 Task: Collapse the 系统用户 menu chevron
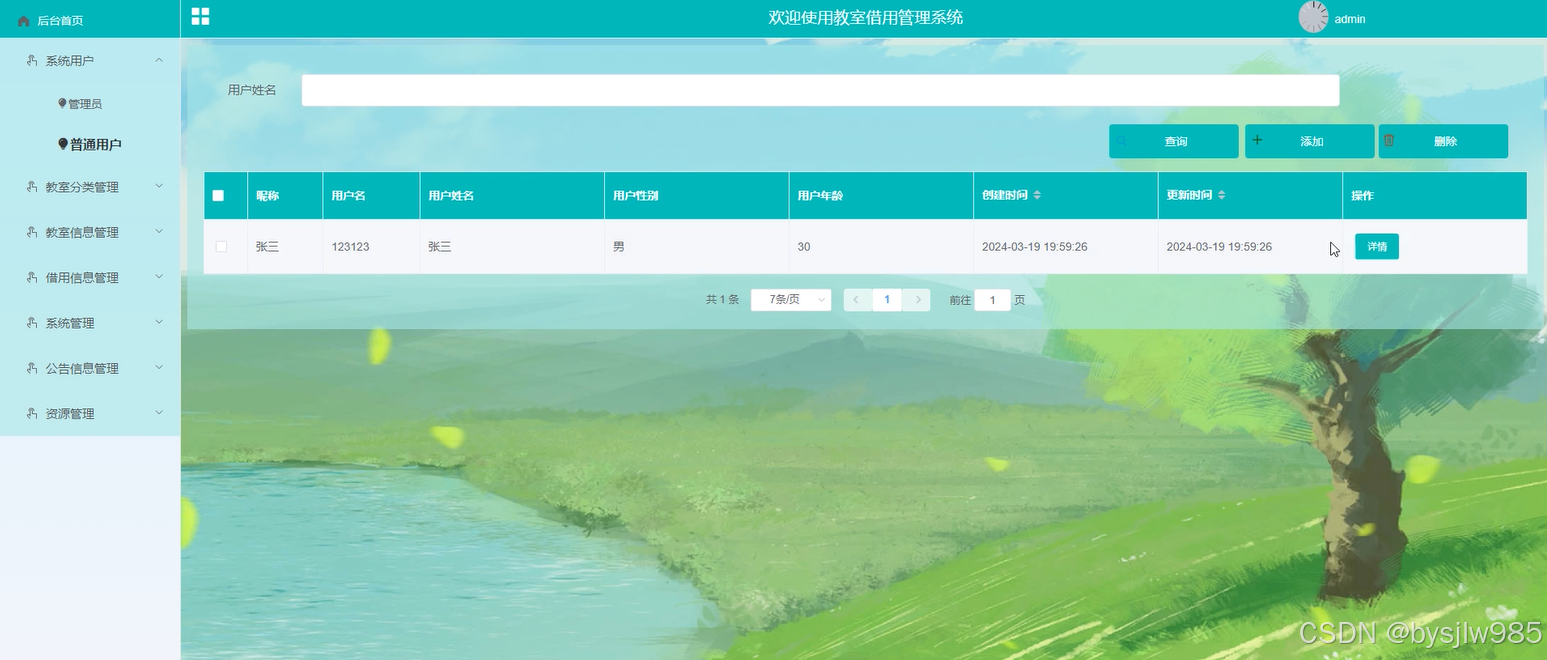159,61
